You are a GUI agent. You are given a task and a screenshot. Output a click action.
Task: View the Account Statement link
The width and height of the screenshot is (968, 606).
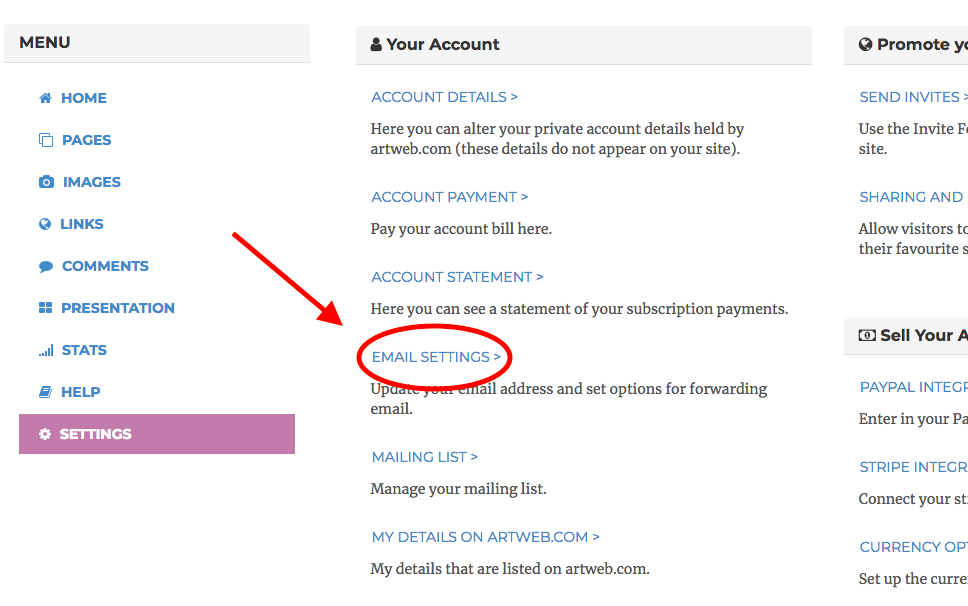(x=457, y=277)
